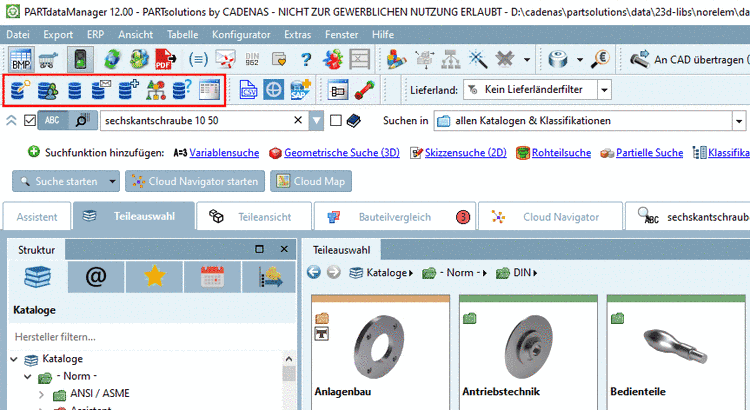The image size is (750, 410).
Task: Open the favorites star tab in Struktur
Action: pyautogui.click(x=154, y=277)
